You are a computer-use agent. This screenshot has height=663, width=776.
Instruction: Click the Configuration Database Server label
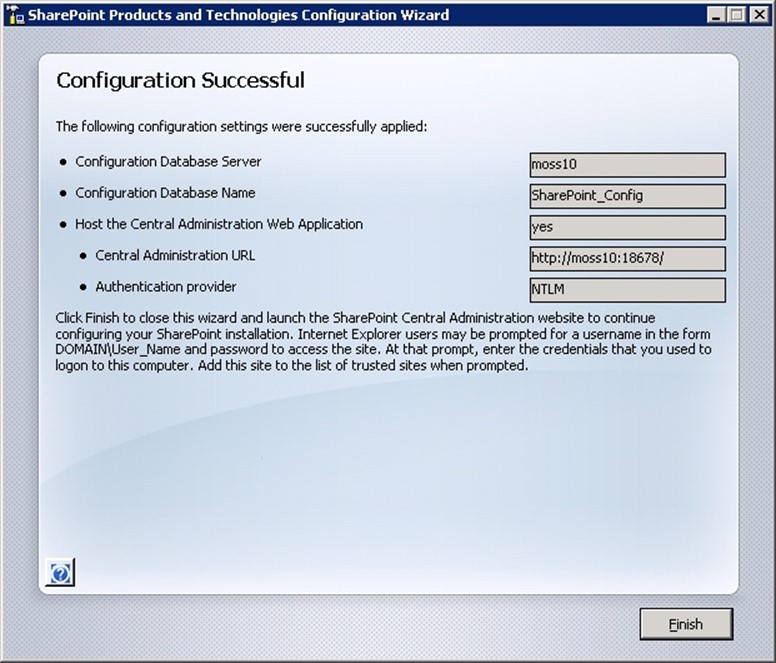coord(168,161)
